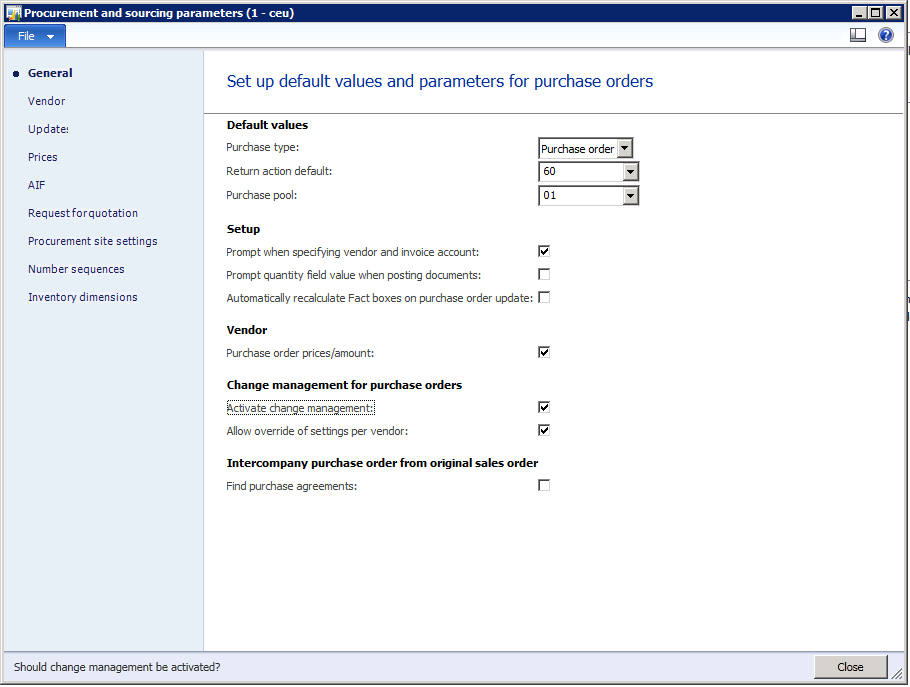Select Procurement site settings in sidebar
This screenshot has width=910, height=687.
pos(93,241)
